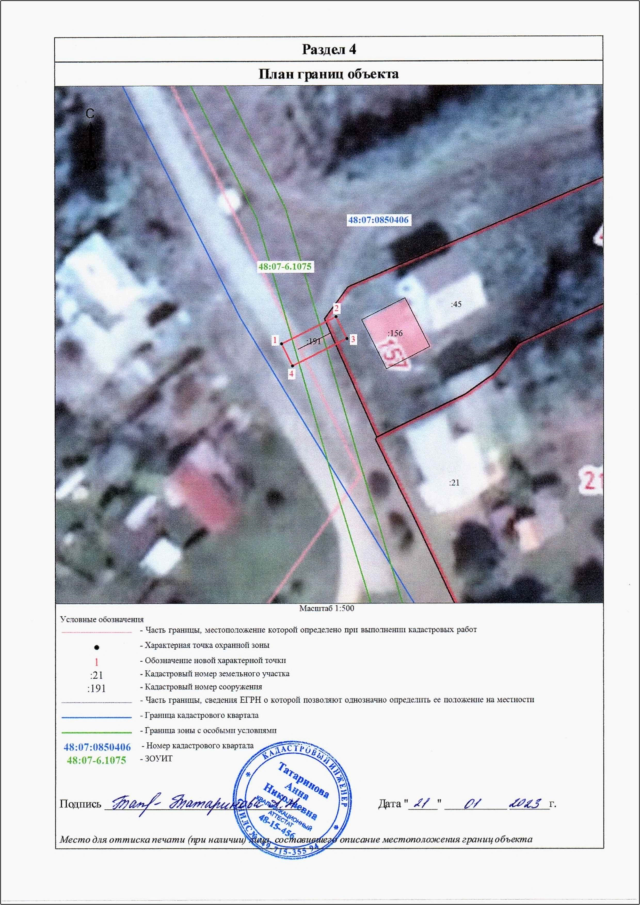Click the "Раздел 4" heading
The image size is (640, 905).
point(329,50)
